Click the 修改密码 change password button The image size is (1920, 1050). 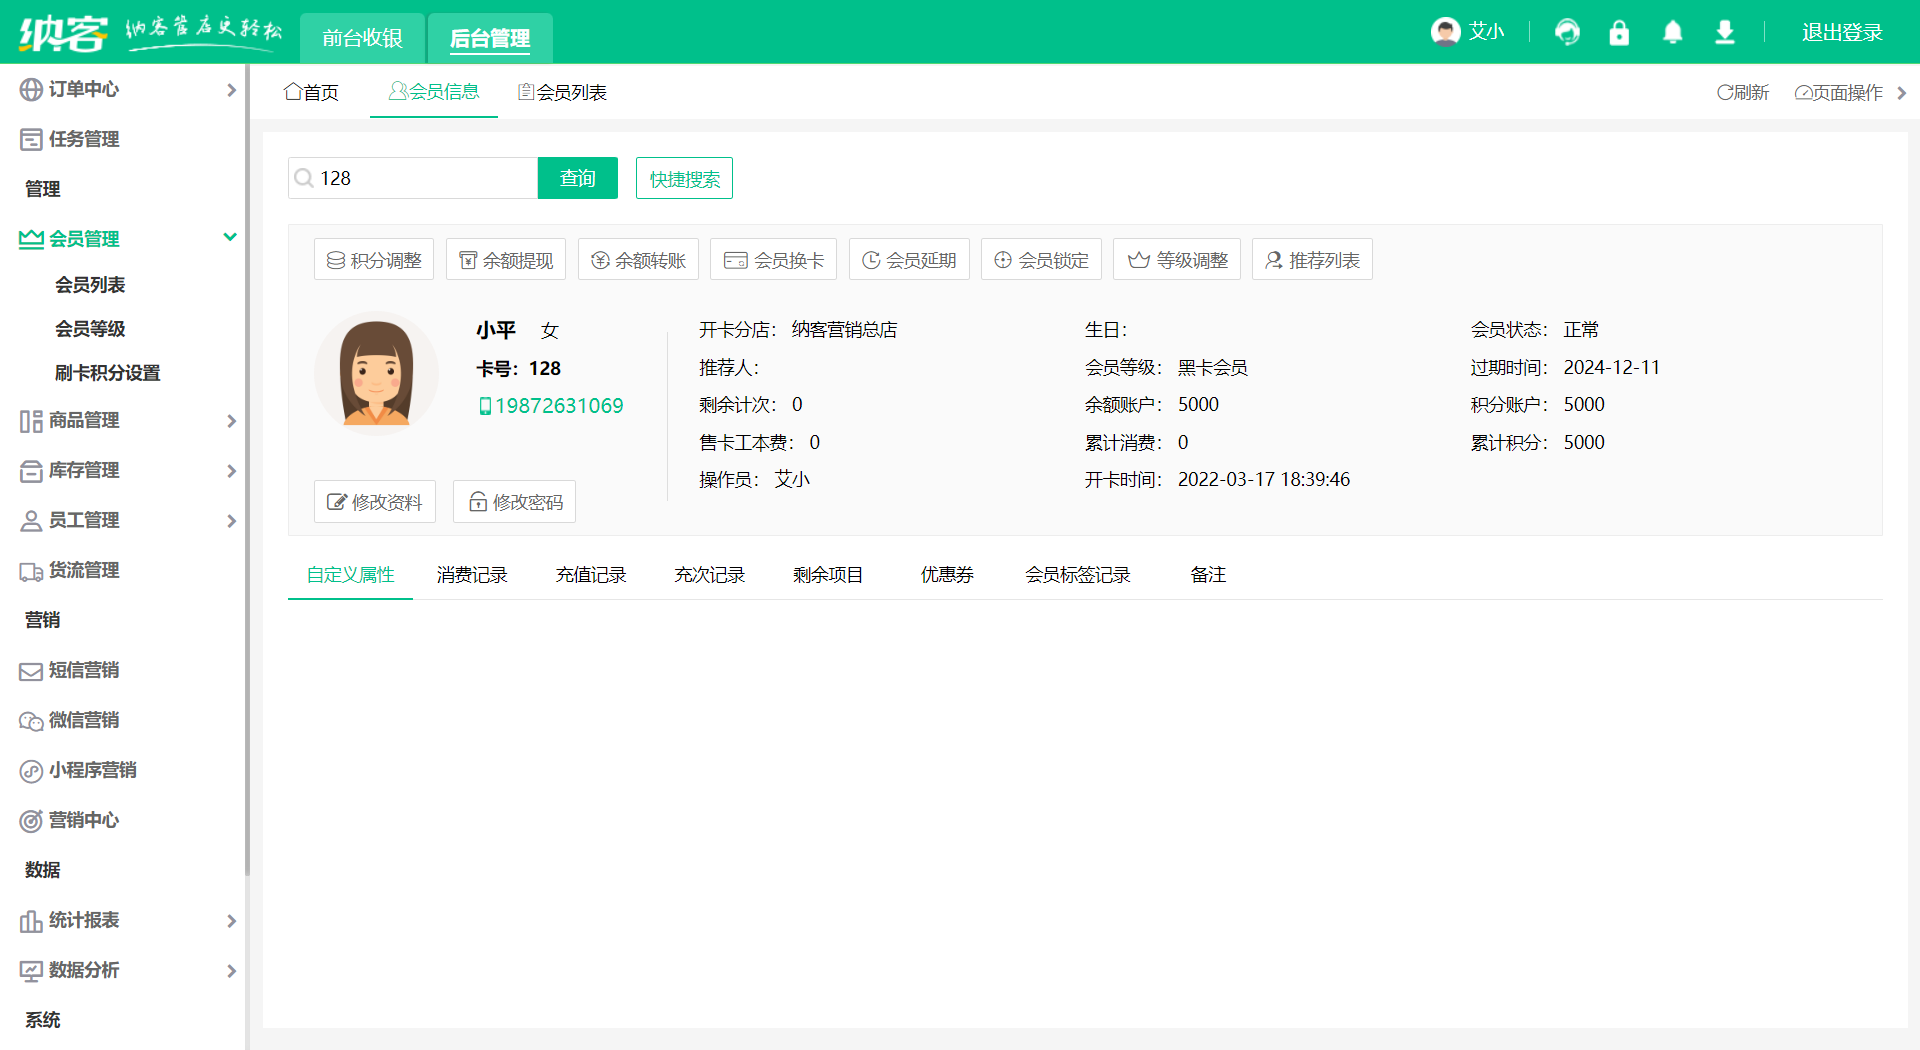point(514,501)
